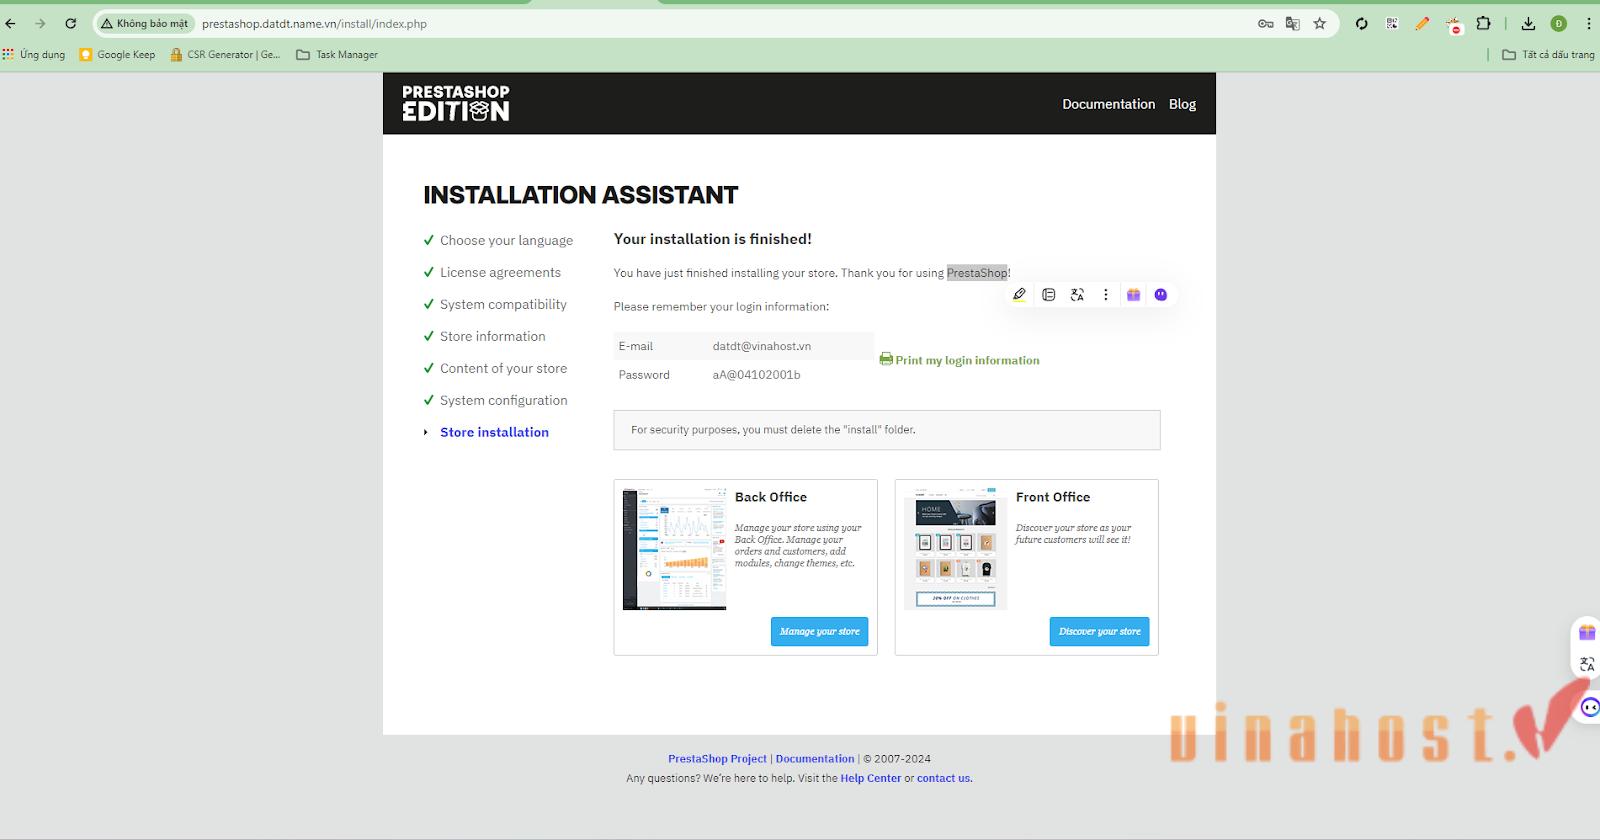Click the circular sync arrows extension icon
Image resolution: width=1600 pixels, height=840 pixels.
pyautogui.click(x=1361, y=23)
